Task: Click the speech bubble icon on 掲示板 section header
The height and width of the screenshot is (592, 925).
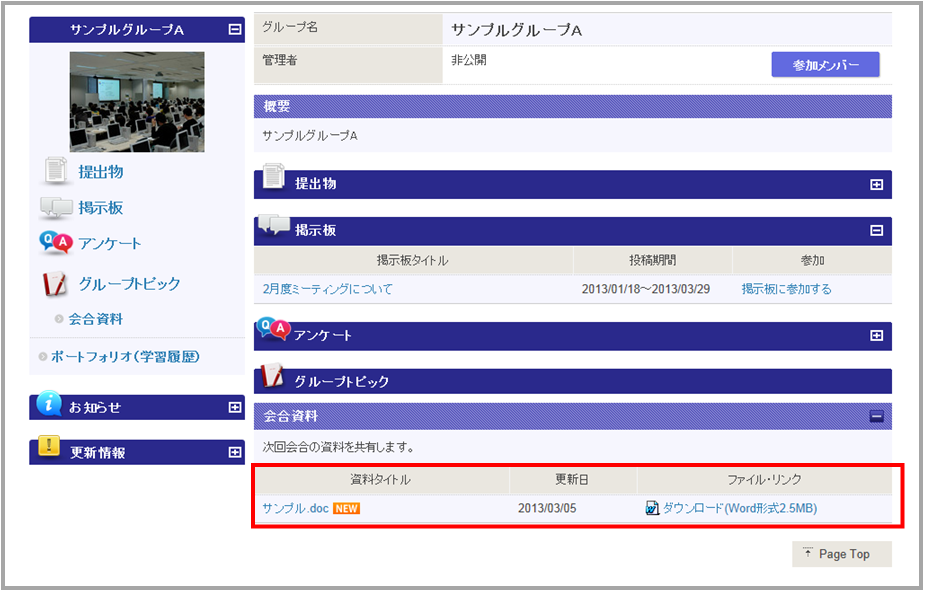Action: [x=274, y=225]
